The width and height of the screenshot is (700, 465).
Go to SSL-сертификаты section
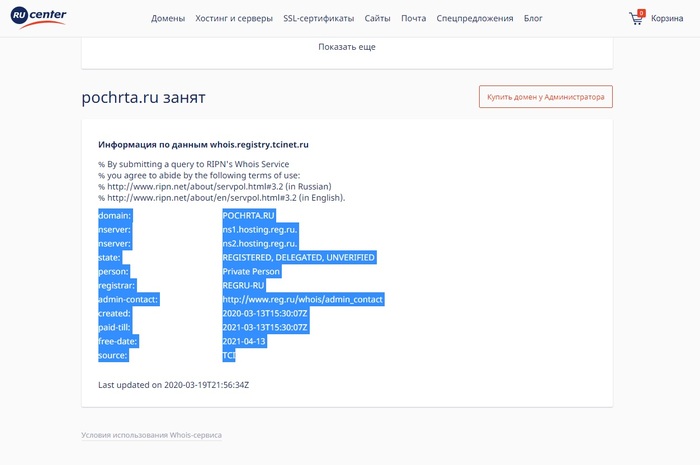pyautogui.click(x=320, y=18)
